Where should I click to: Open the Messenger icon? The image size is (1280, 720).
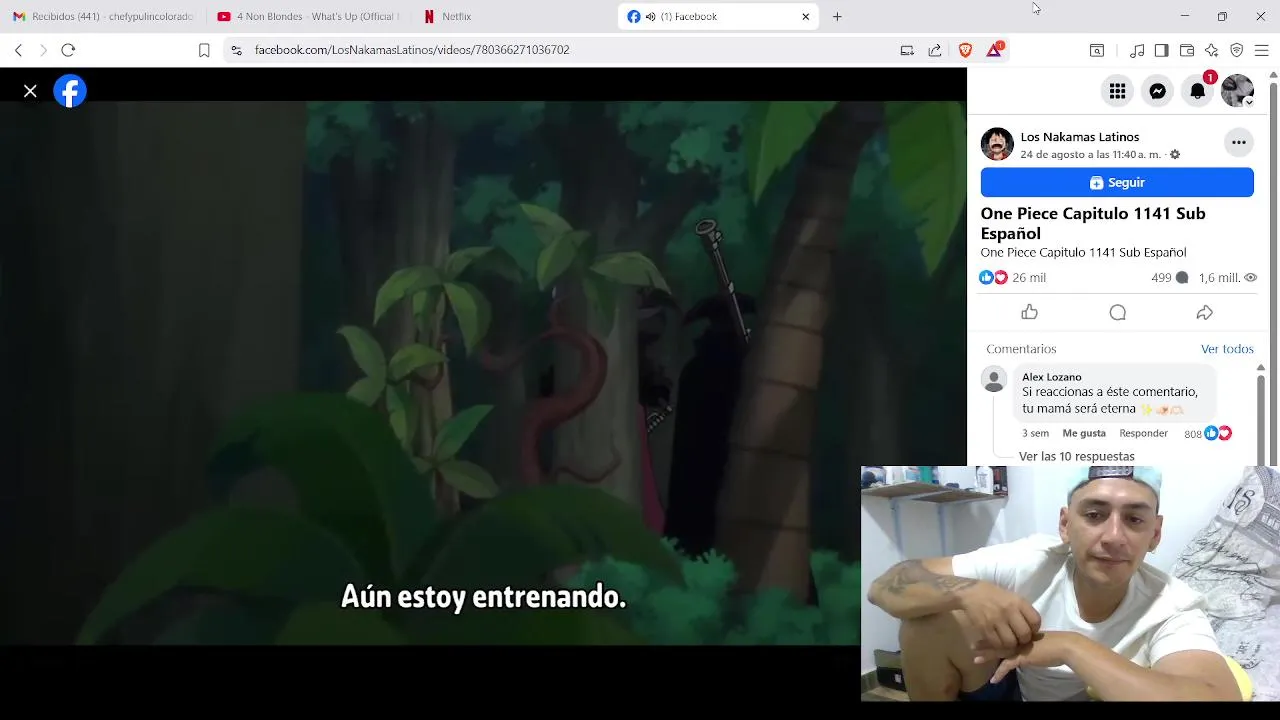pyautogui.click(x=1157, y=91)
